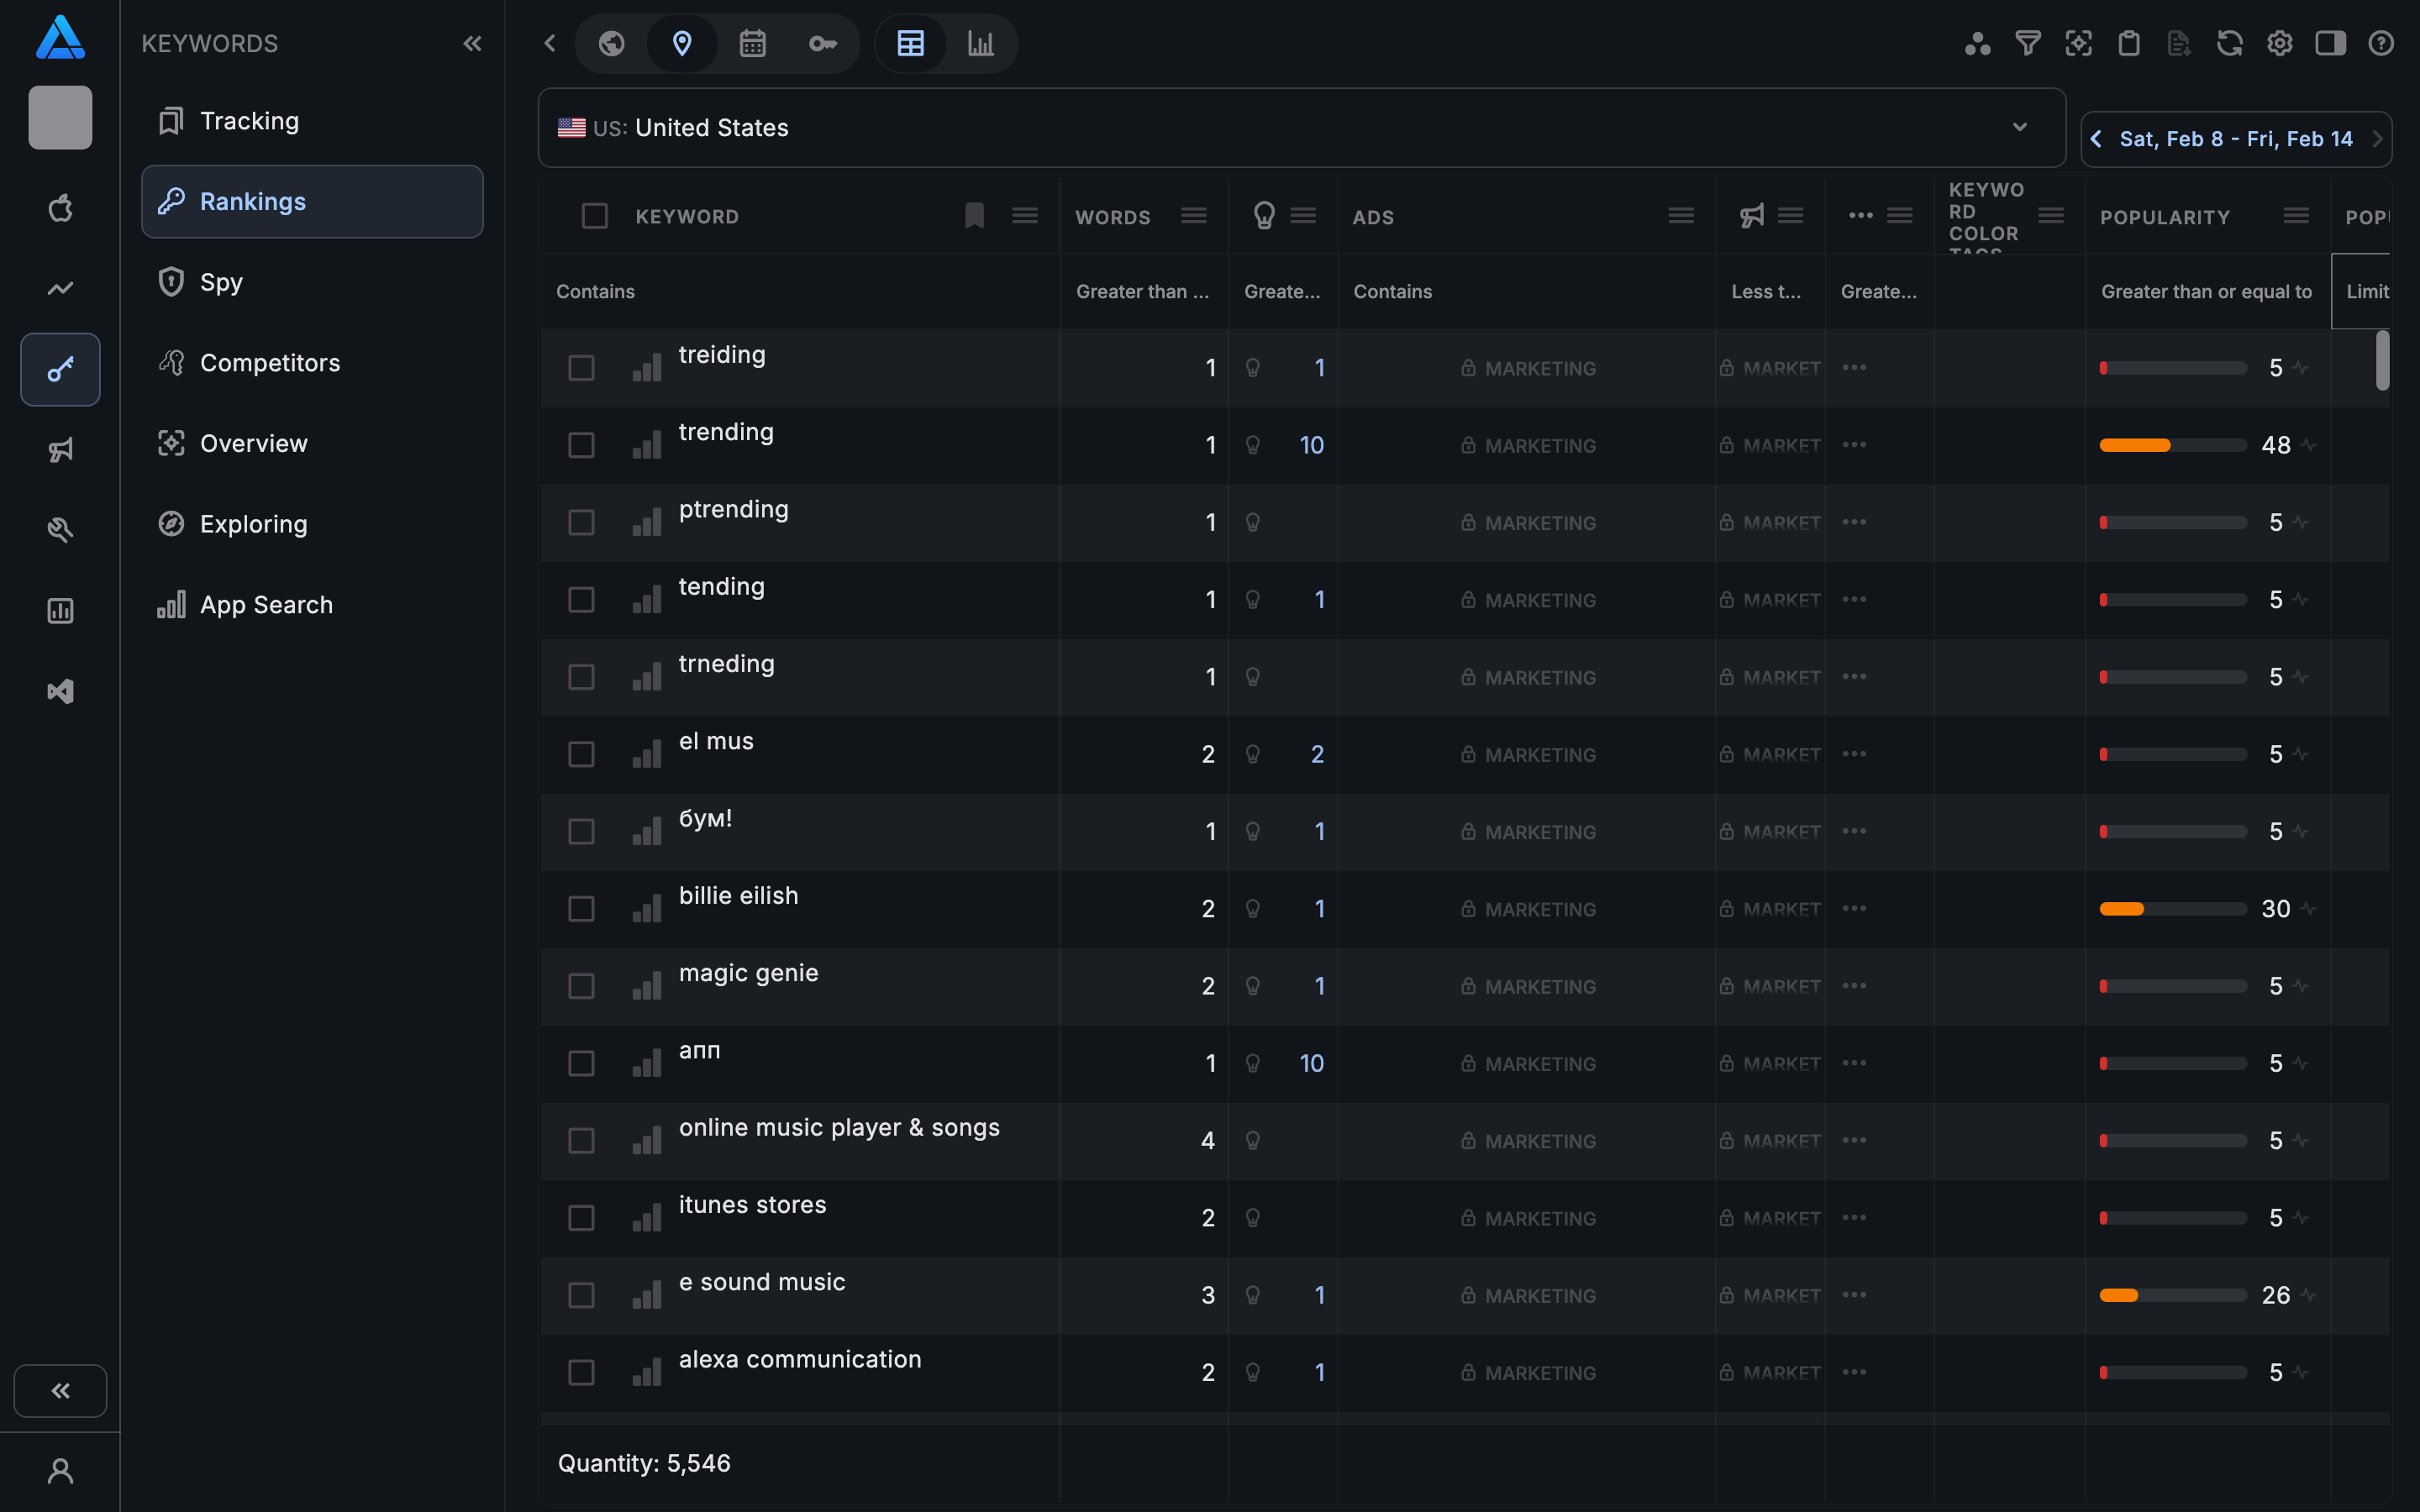Click the refresh data icon
Viewport: 2420px width, 1512px height.
click(2229, 43)
